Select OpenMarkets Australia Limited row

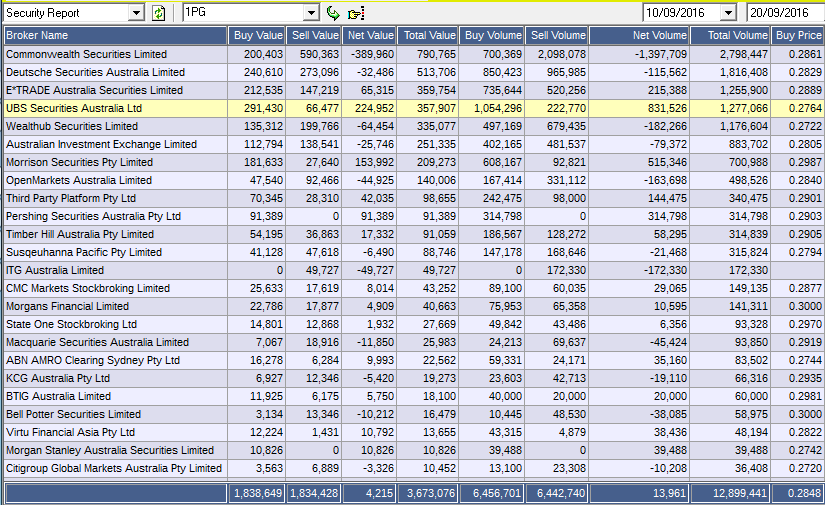(x=412, y=180)
